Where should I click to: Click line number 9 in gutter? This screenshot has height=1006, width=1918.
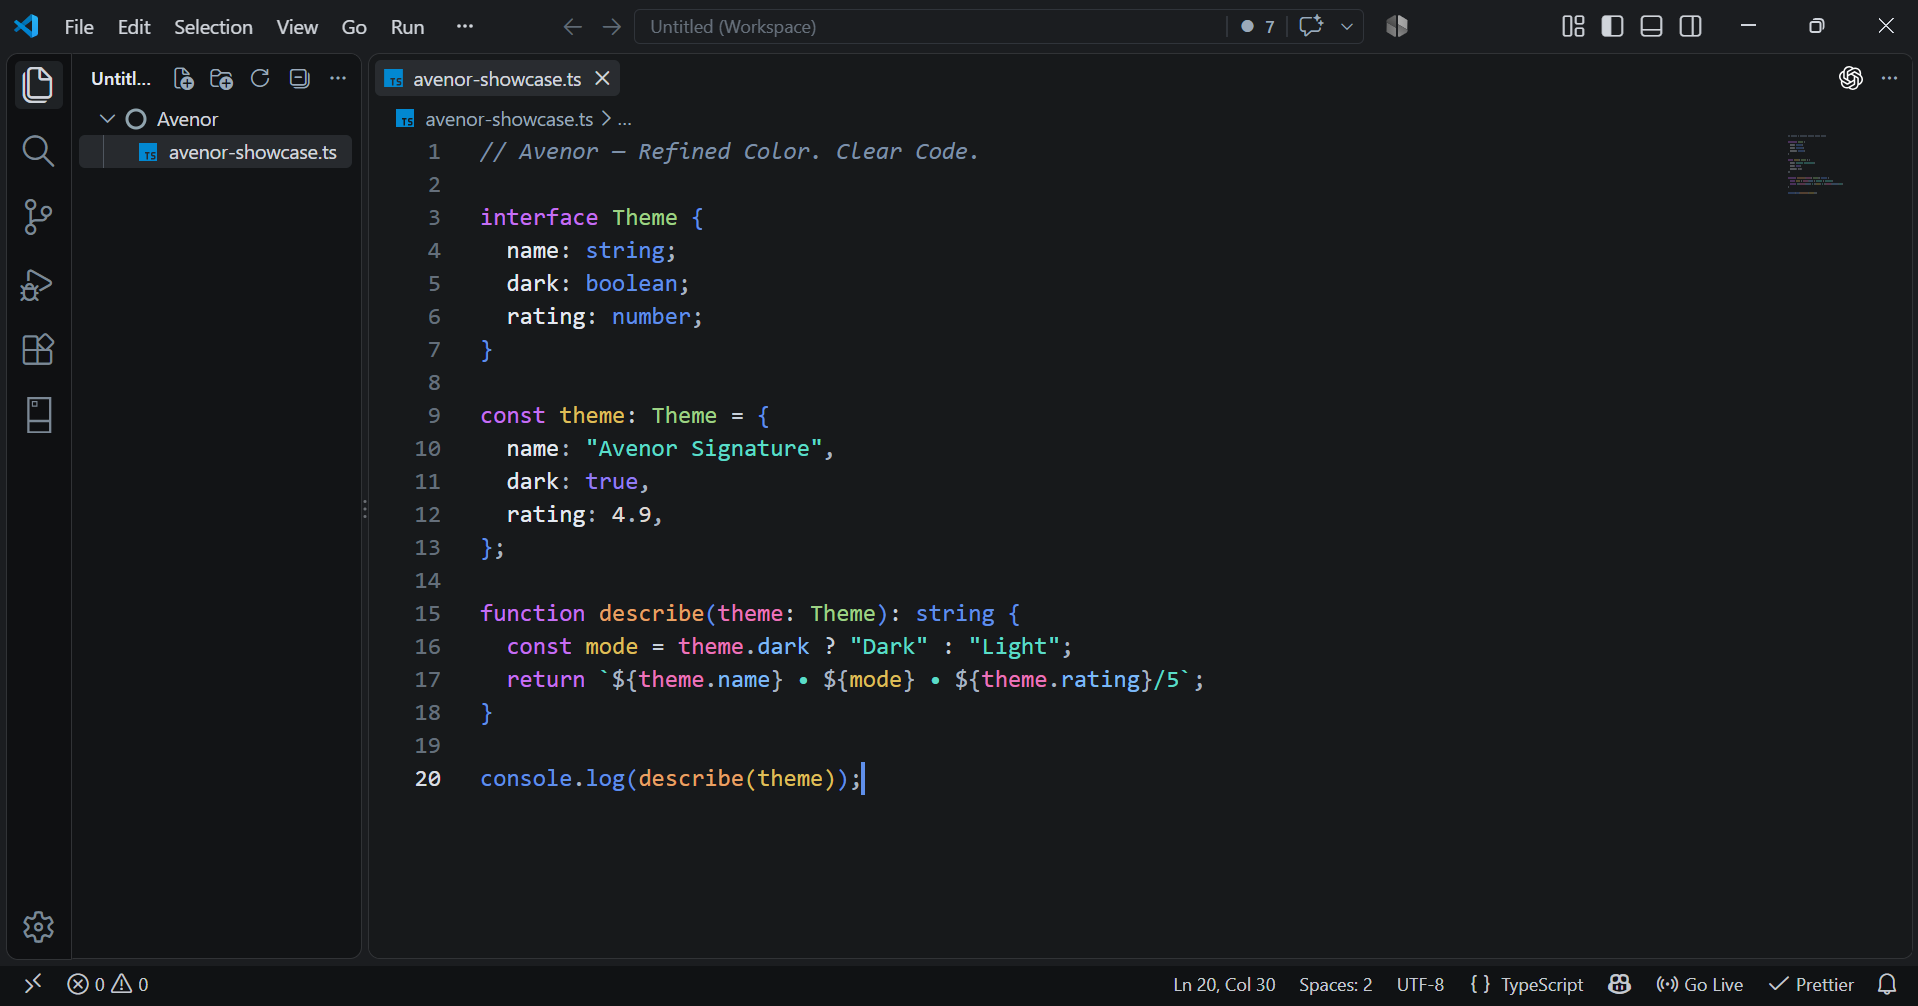pos(434,416)
